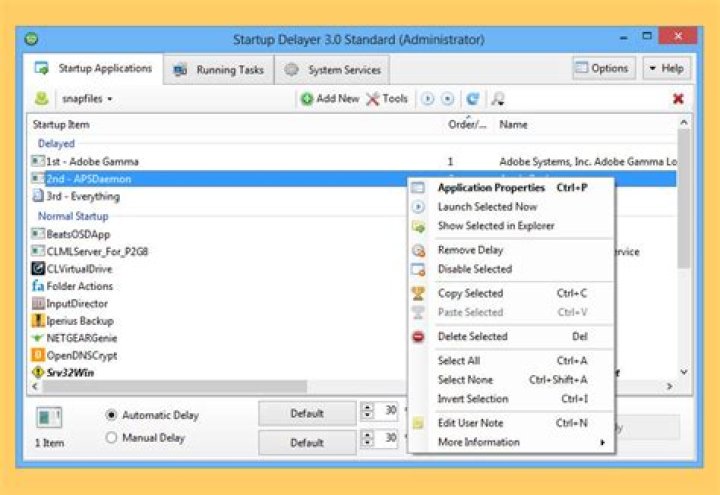Select the CLMLServer_For_P2G8 item
720x495 pixels.
click(x=90, y=251)
